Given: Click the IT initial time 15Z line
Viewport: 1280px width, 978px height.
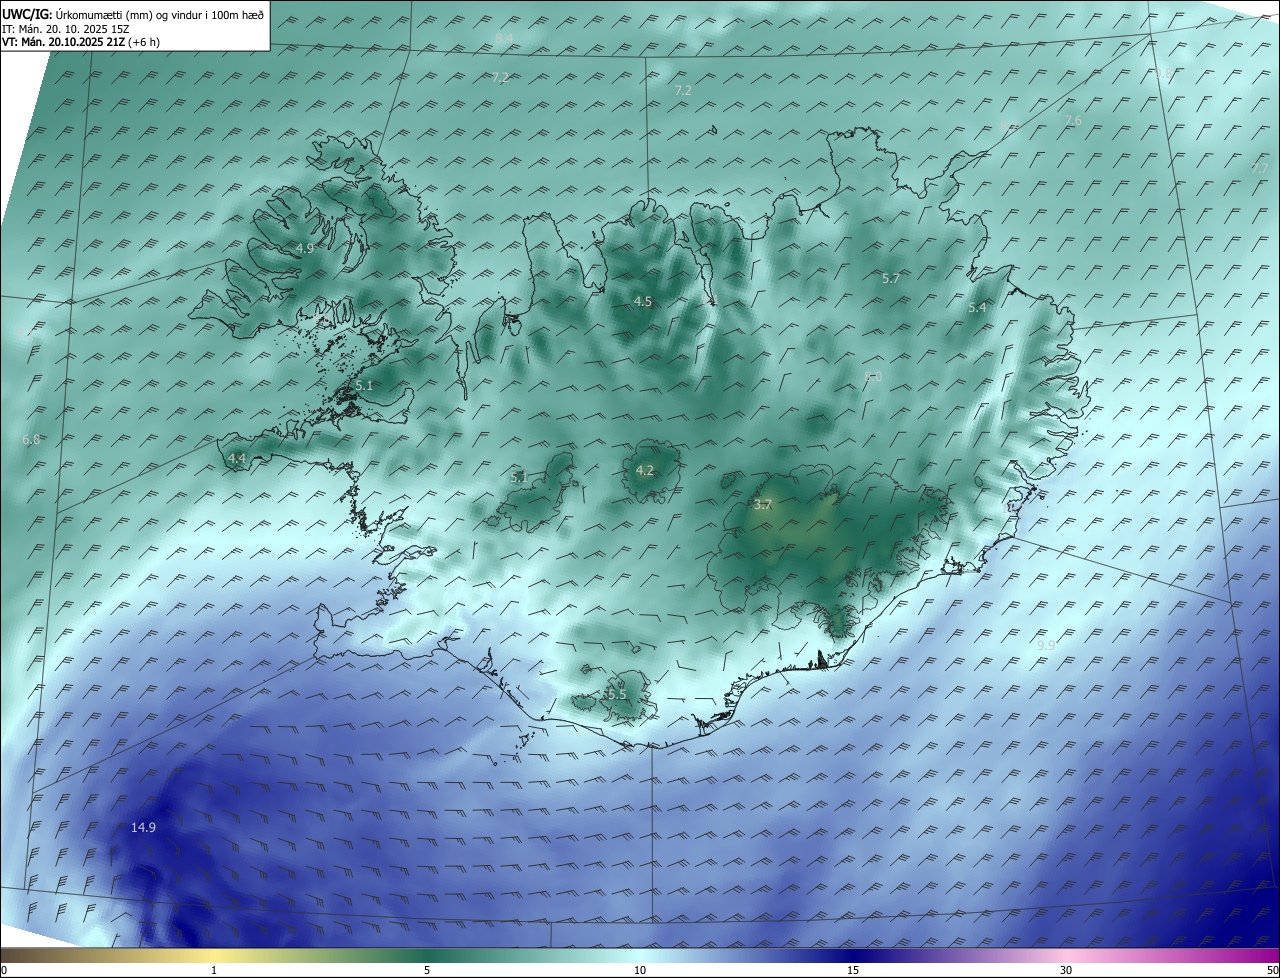Looking at the screenshot, I should [68, 29].
